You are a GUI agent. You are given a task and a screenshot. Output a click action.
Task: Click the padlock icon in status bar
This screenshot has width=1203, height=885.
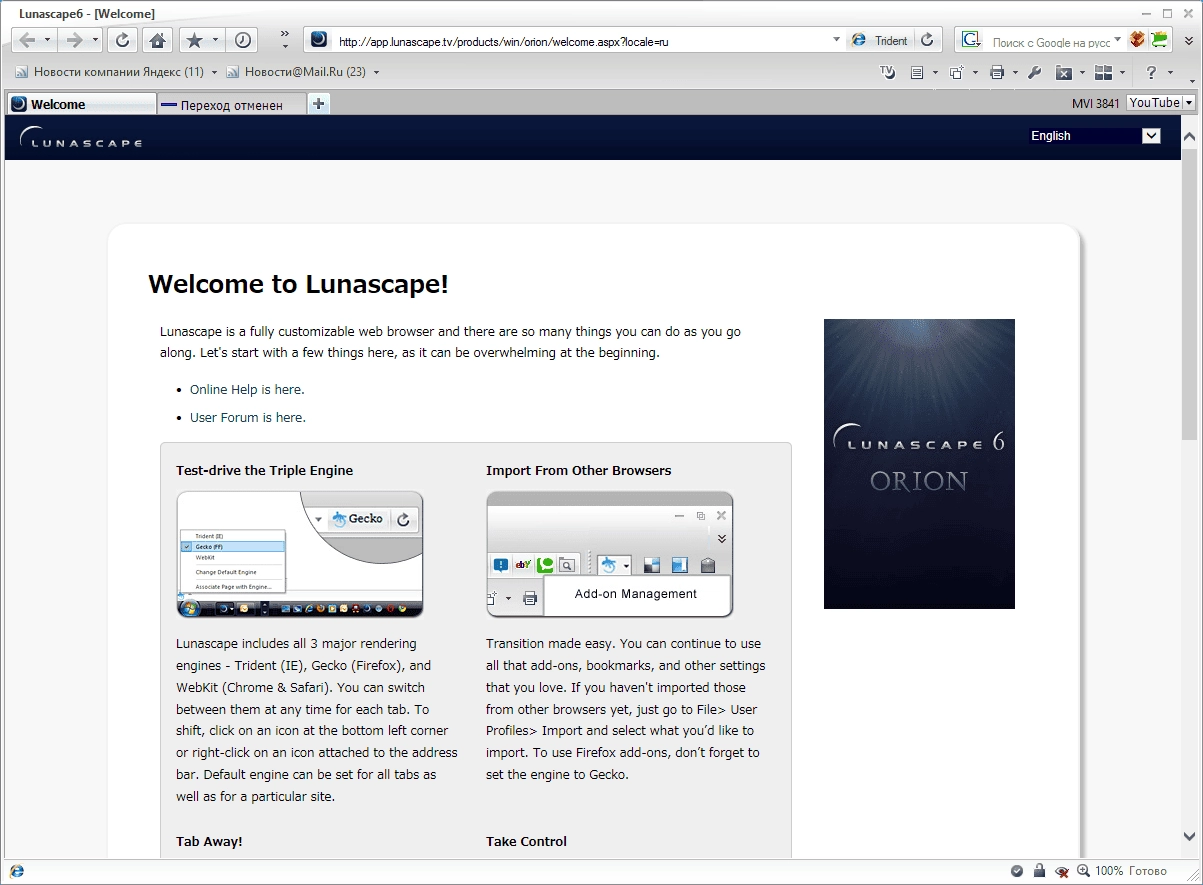pos(1040,871)
